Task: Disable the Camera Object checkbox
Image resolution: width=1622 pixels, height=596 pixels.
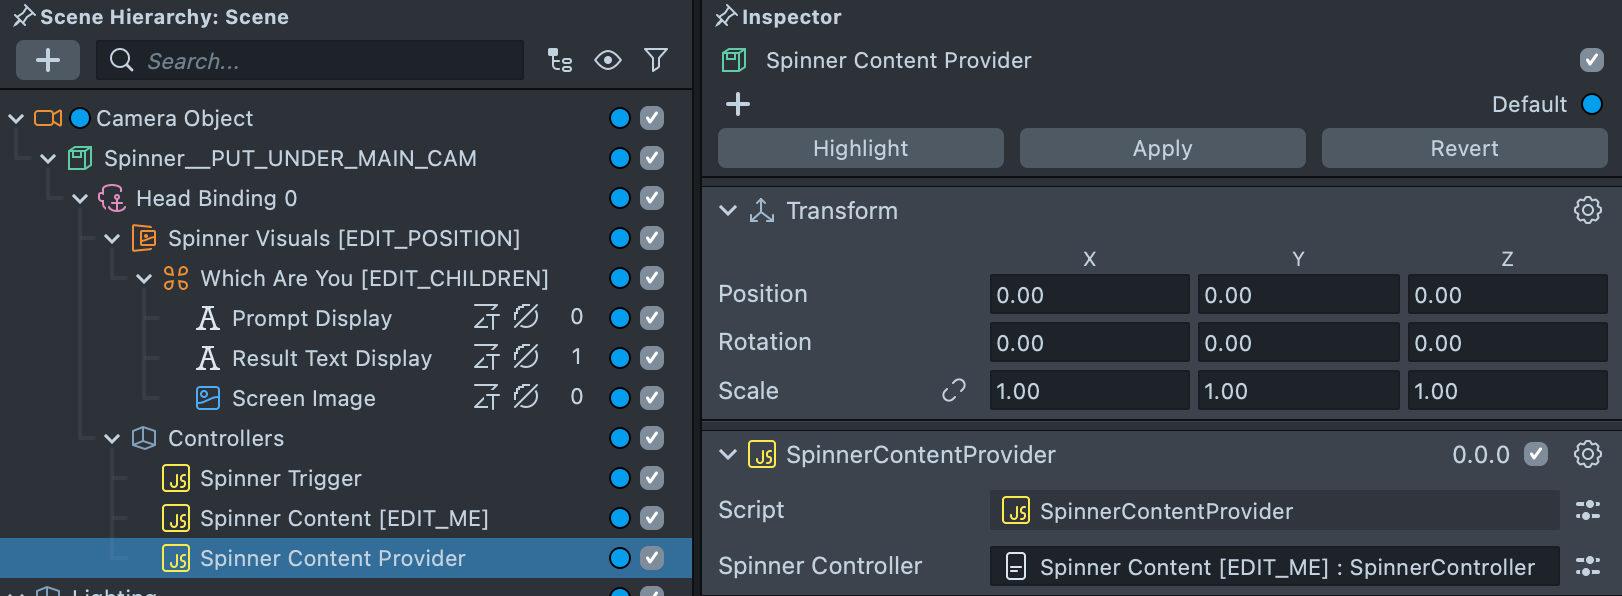Action: pos(652,118)
